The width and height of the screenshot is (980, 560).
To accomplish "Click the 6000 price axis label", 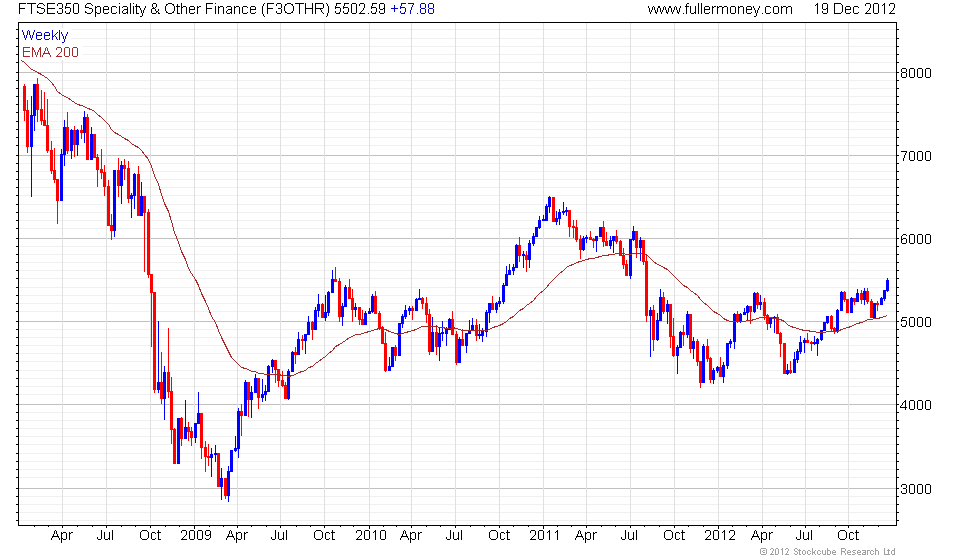I will 916,239.
